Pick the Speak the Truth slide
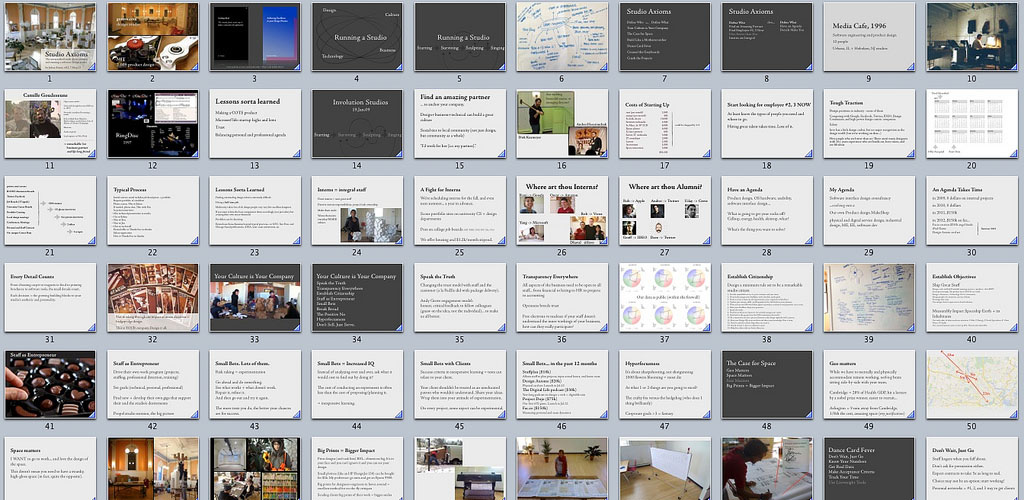 click(456, 297)
